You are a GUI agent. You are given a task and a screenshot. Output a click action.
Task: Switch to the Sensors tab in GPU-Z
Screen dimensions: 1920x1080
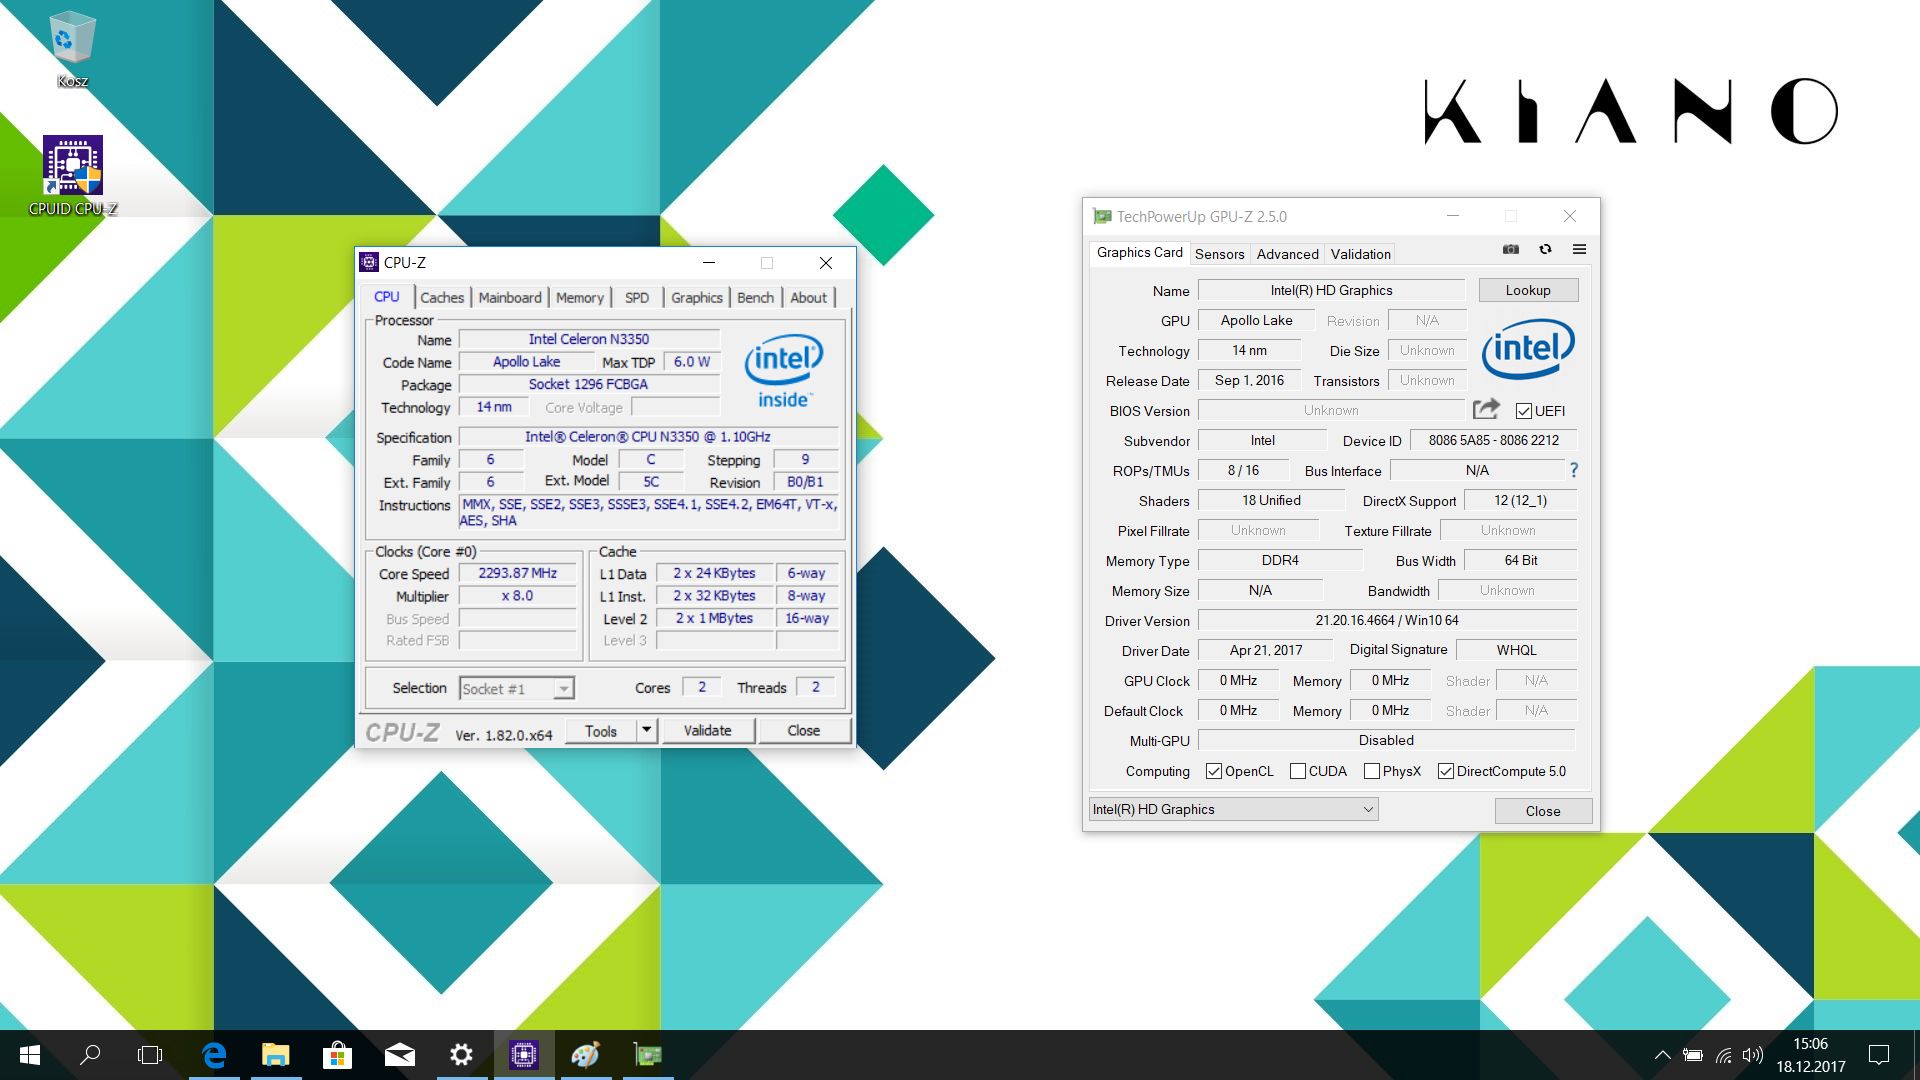point(1219,254)
